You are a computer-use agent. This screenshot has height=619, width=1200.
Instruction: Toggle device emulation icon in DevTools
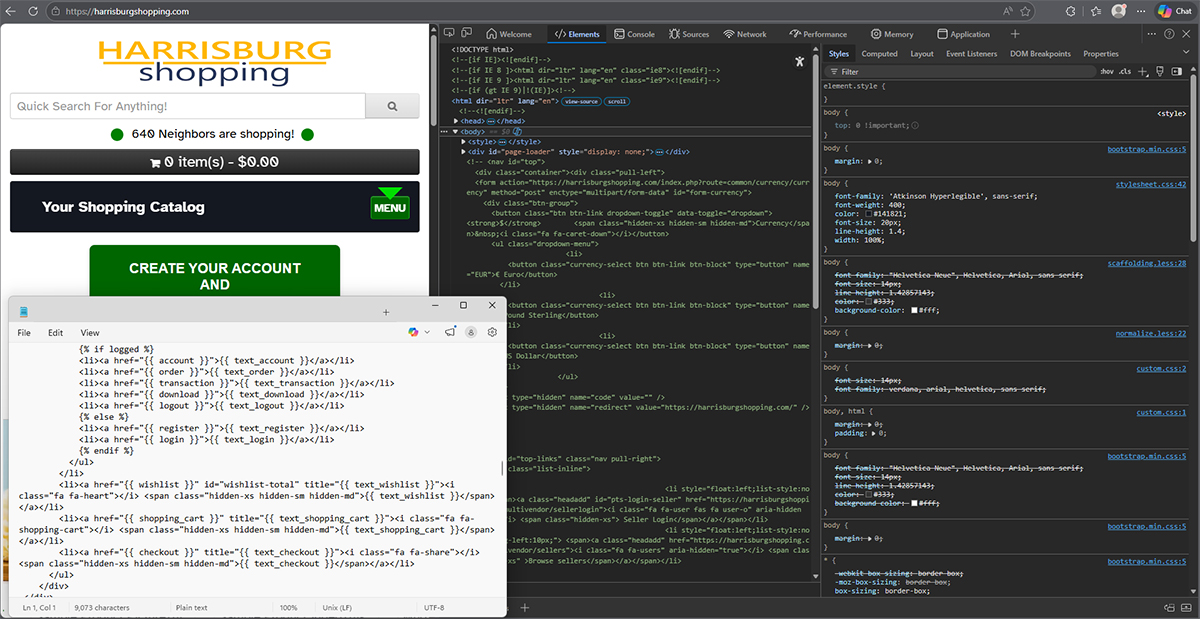tap(467, 34)
